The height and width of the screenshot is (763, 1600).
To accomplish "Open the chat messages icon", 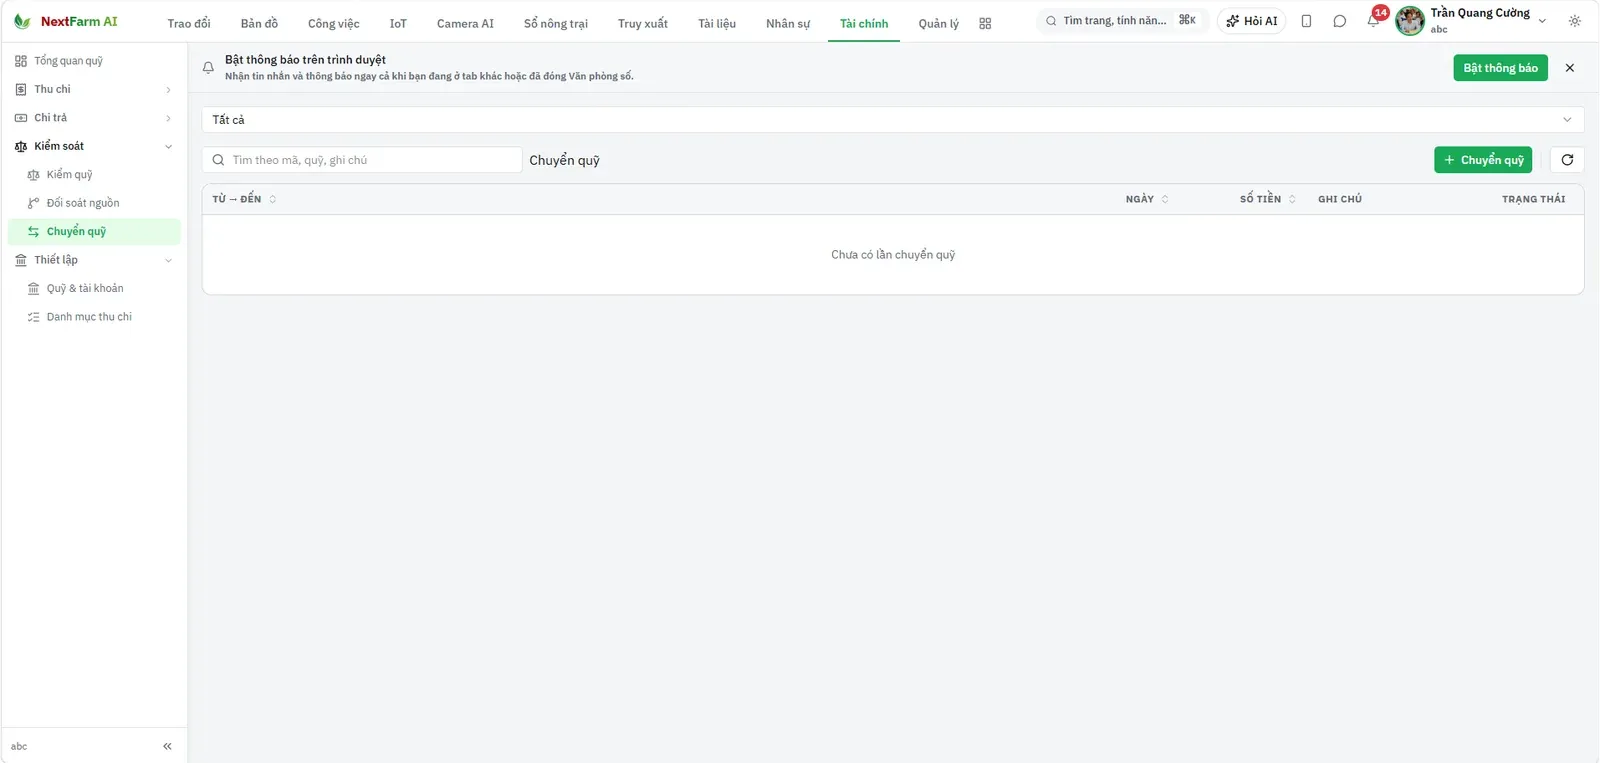I will 1340,21.
